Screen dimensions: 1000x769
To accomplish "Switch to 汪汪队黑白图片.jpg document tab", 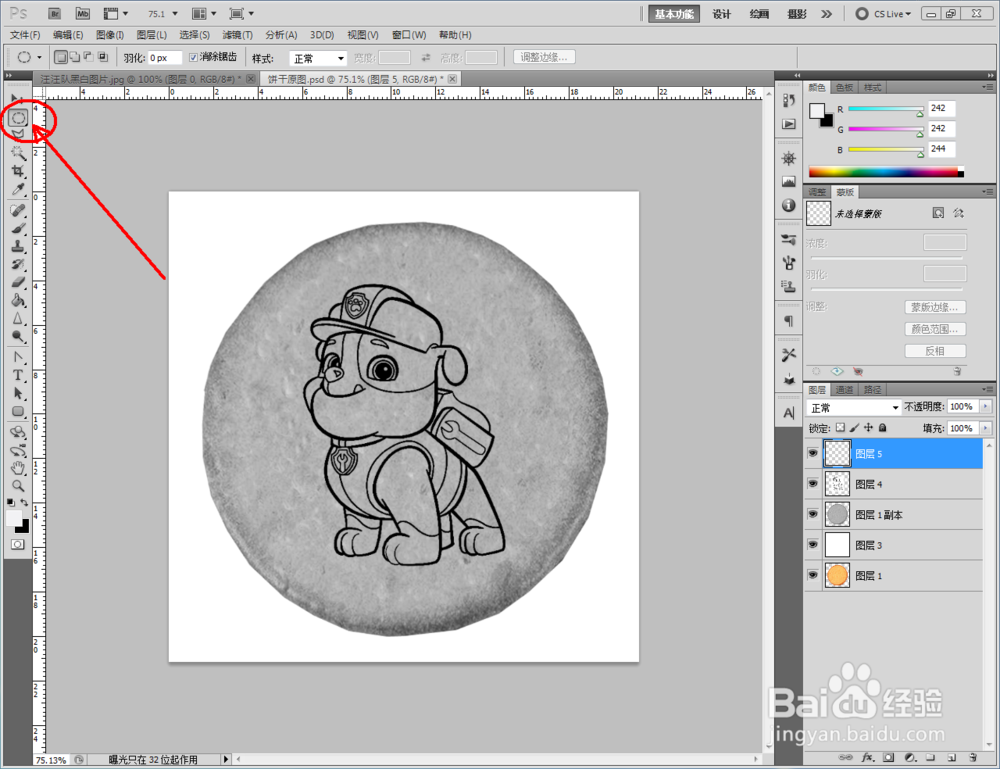I will 140,79.
